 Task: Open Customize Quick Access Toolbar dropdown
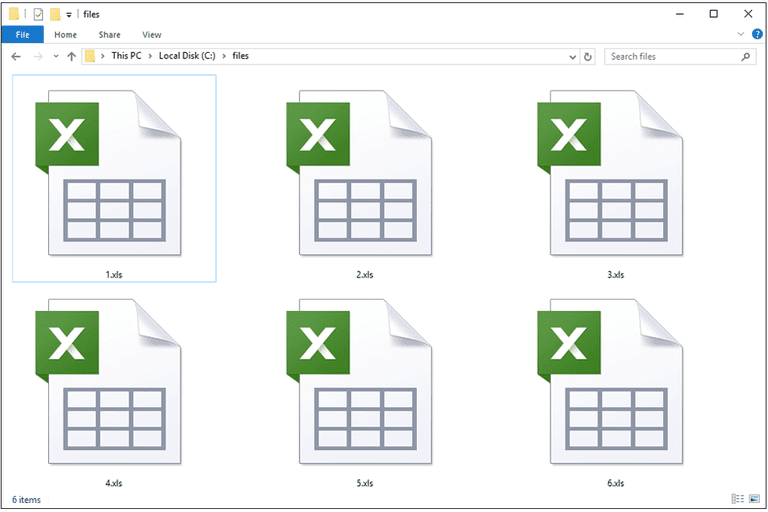[69, 15]
